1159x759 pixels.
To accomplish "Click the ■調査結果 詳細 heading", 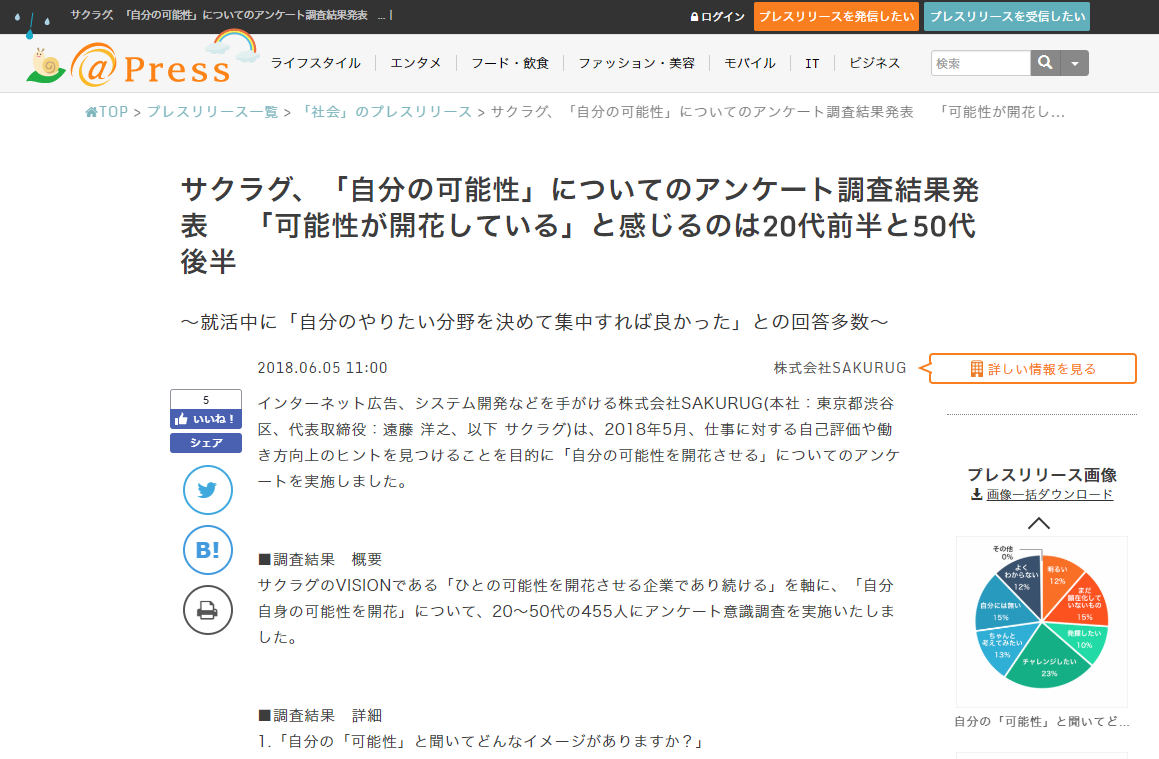I will tap(320, 715).
